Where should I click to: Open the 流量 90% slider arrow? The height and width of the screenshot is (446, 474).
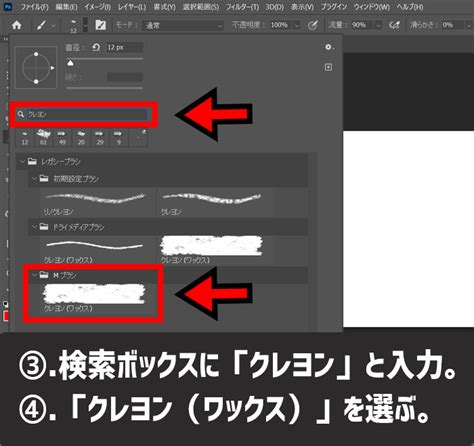(x=378, y=25)
